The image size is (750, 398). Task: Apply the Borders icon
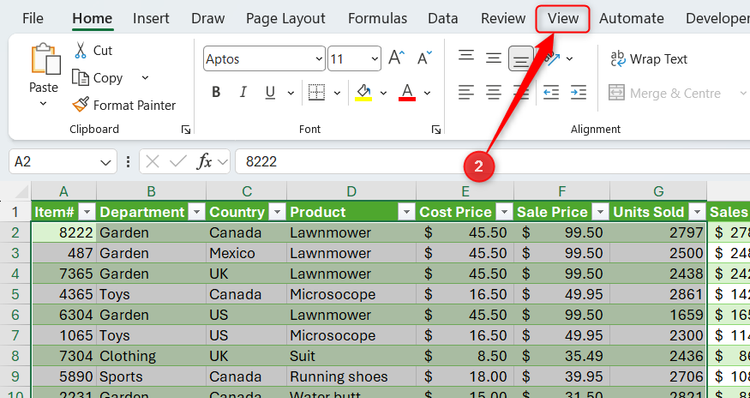click(317, 92)
